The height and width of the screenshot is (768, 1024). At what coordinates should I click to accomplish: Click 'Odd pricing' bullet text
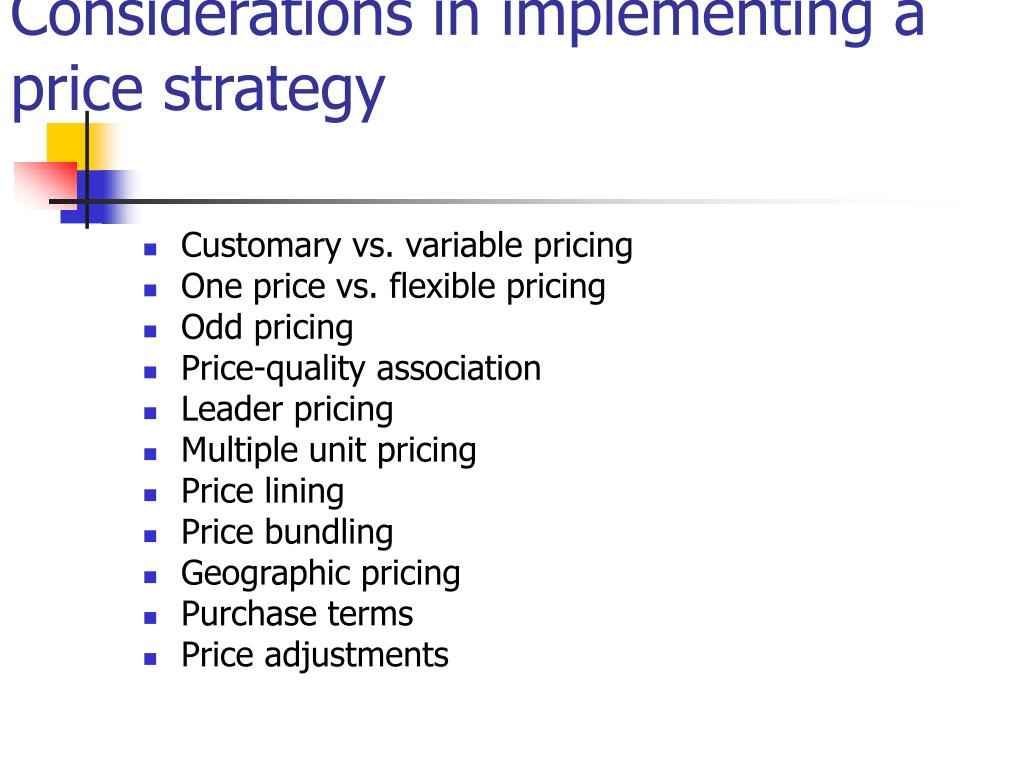tap(267, 328)
